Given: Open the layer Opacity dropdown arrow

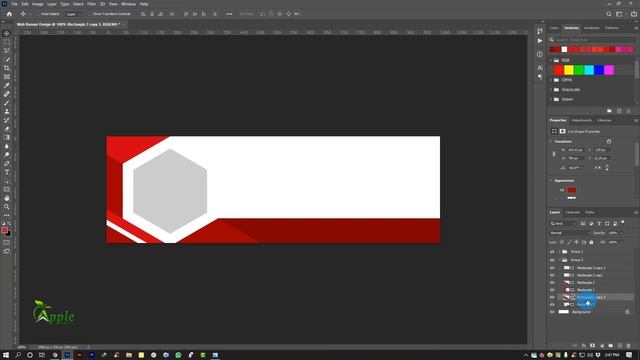Looking at the screenshot, I should 621,233.
